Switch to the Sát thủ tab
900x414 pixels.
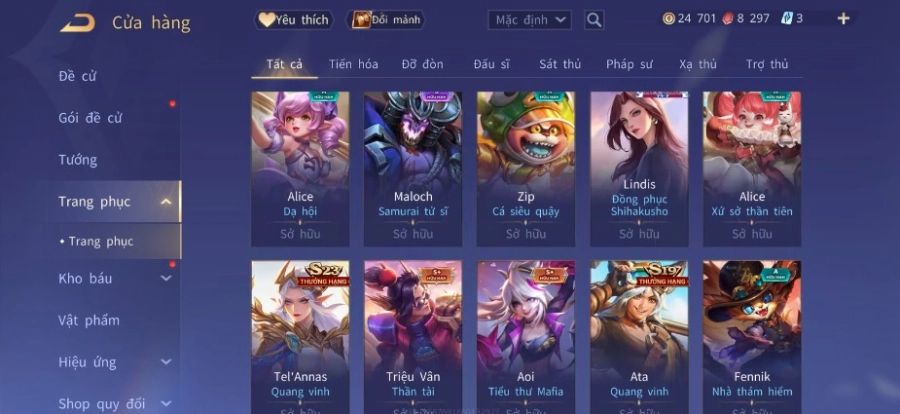pyautogui.click(x=560, y=64)
